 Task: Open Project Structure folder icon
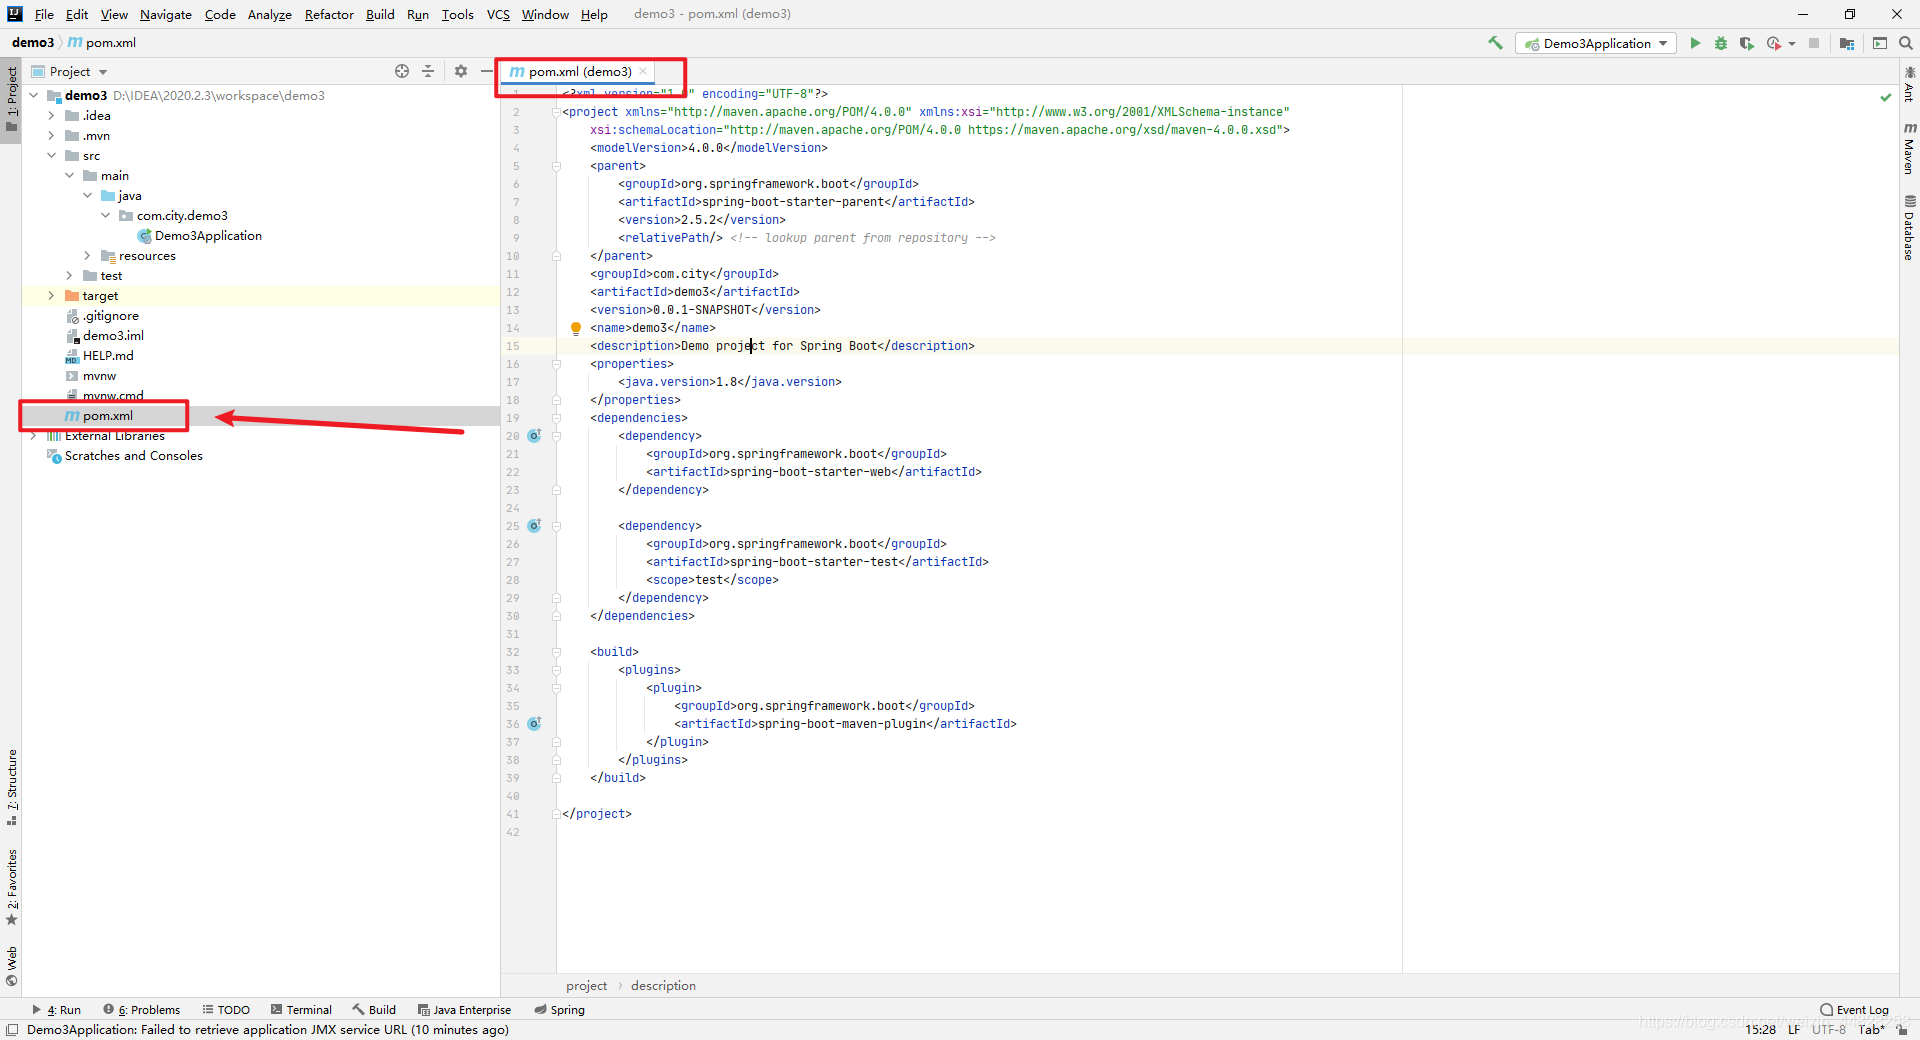[1847, 43]
